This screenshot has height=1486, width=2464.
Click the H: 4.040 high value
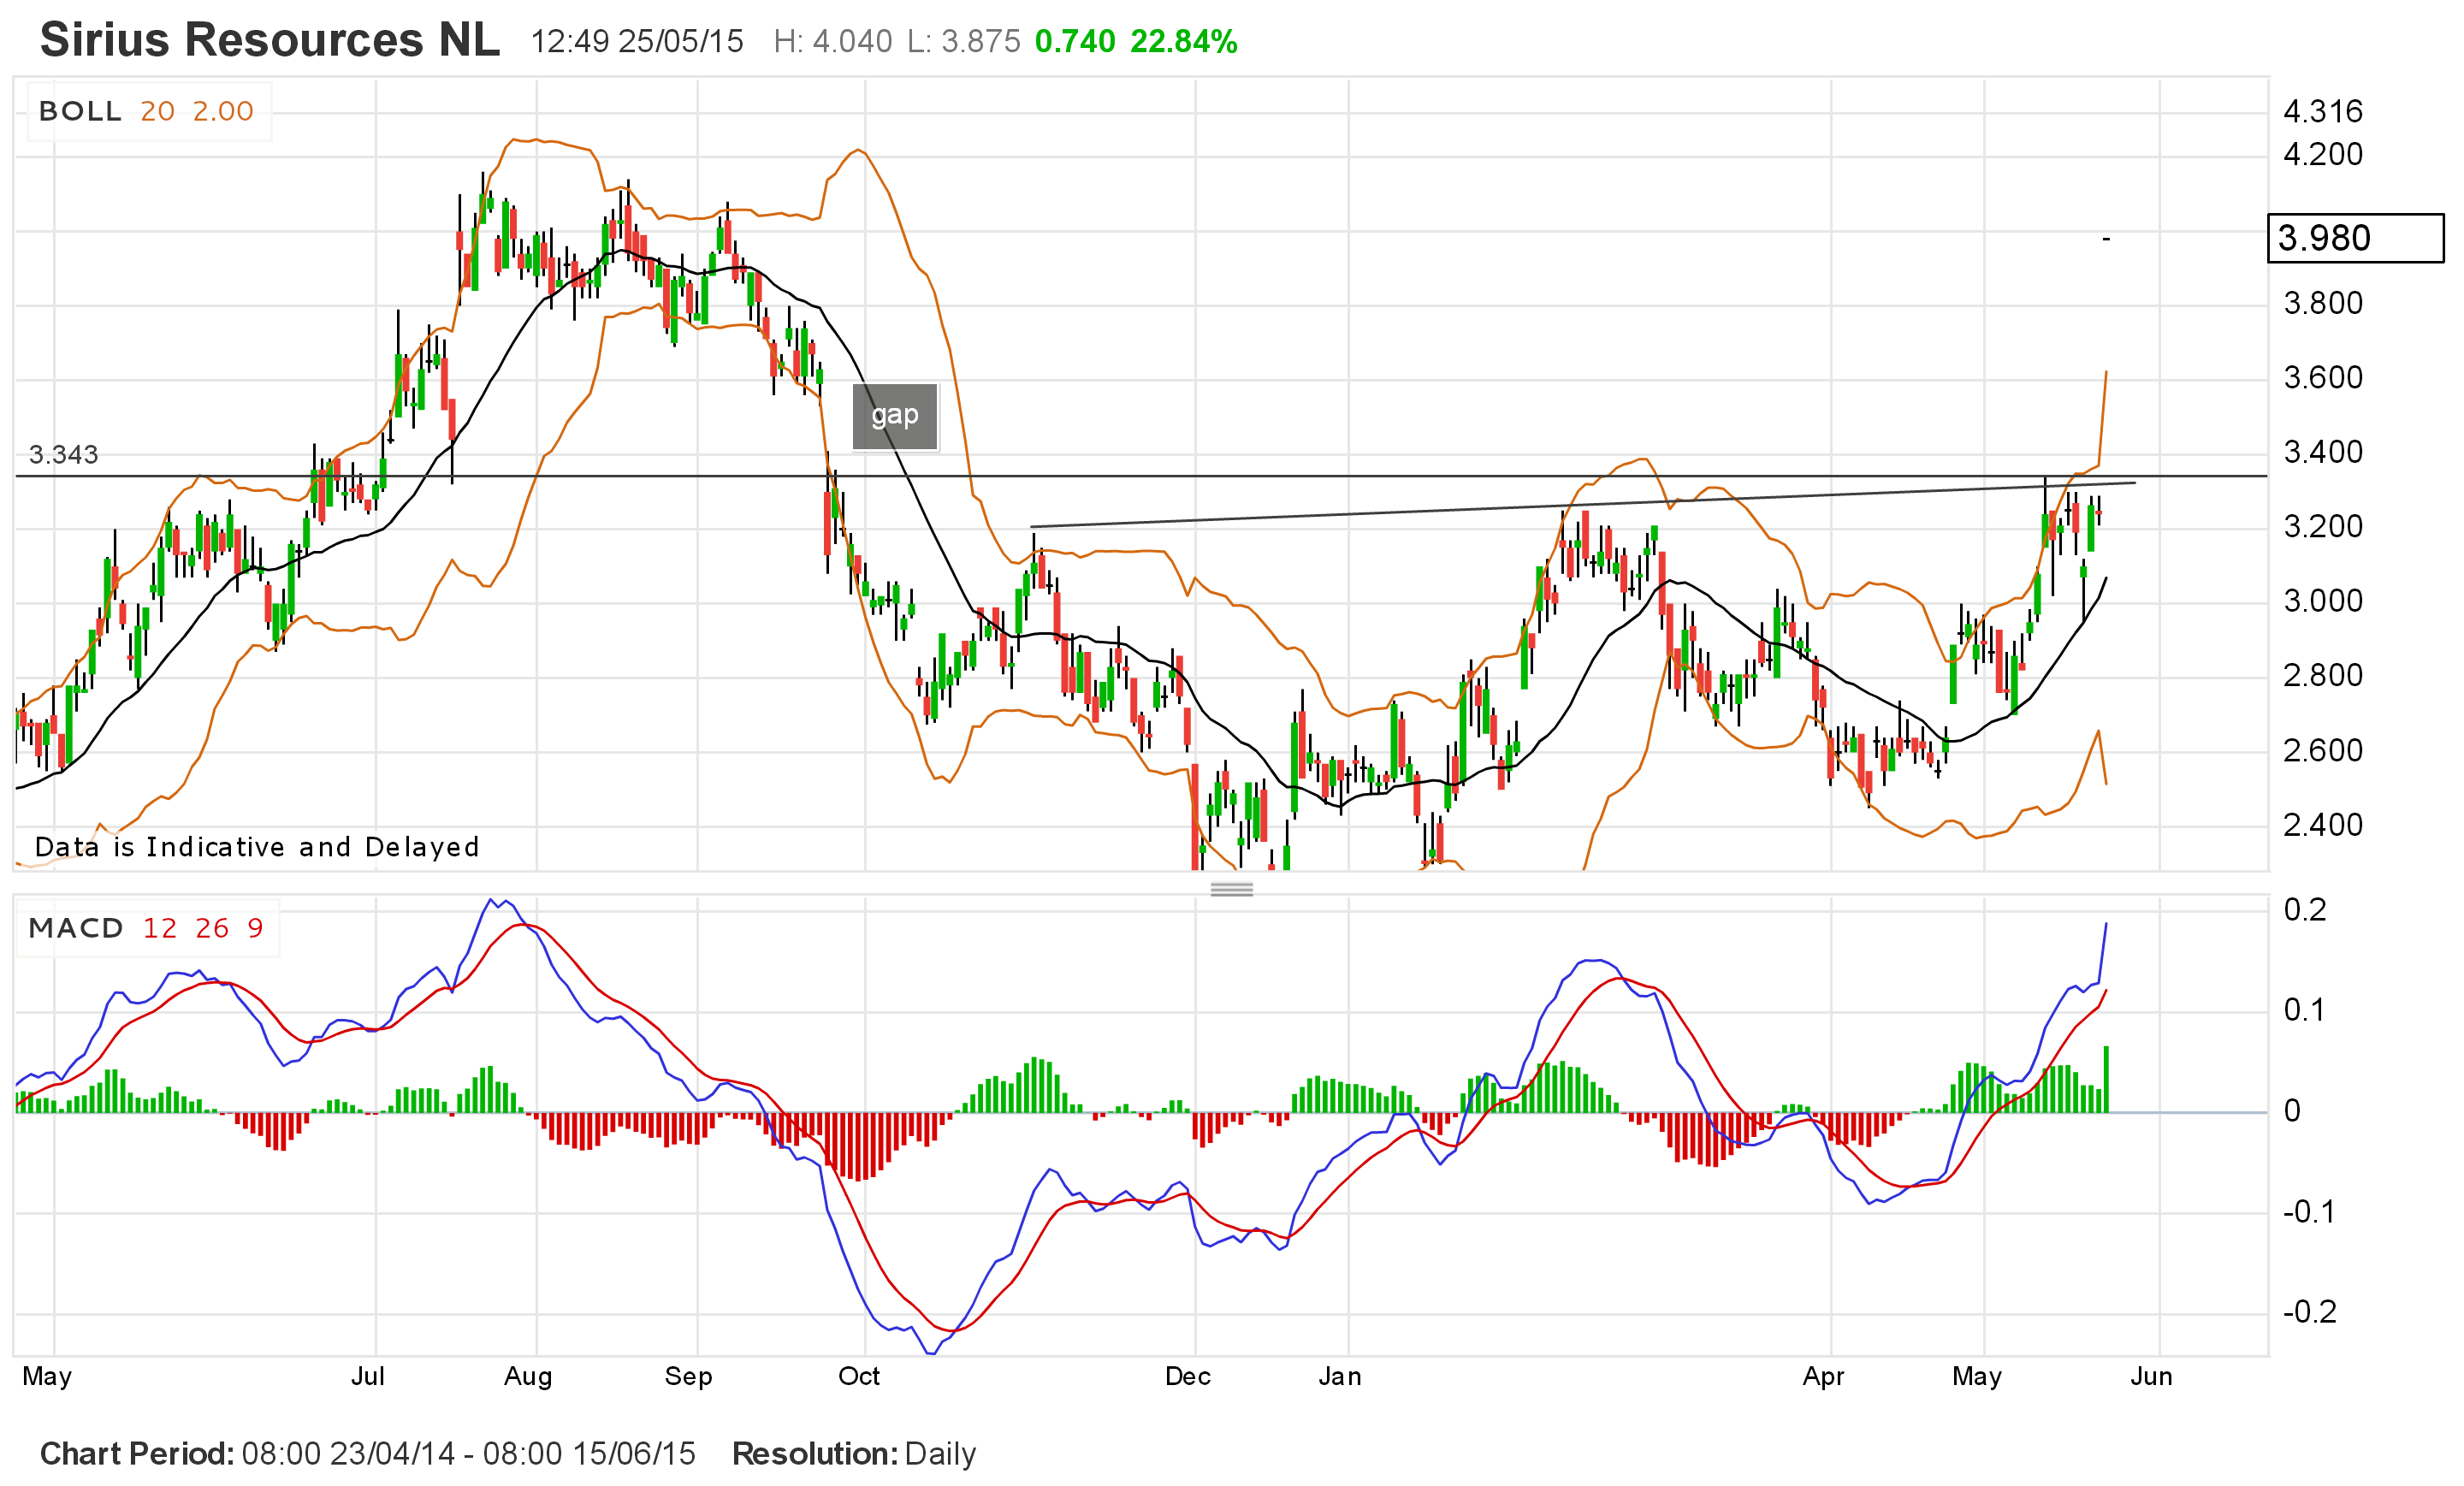(832, 42)
